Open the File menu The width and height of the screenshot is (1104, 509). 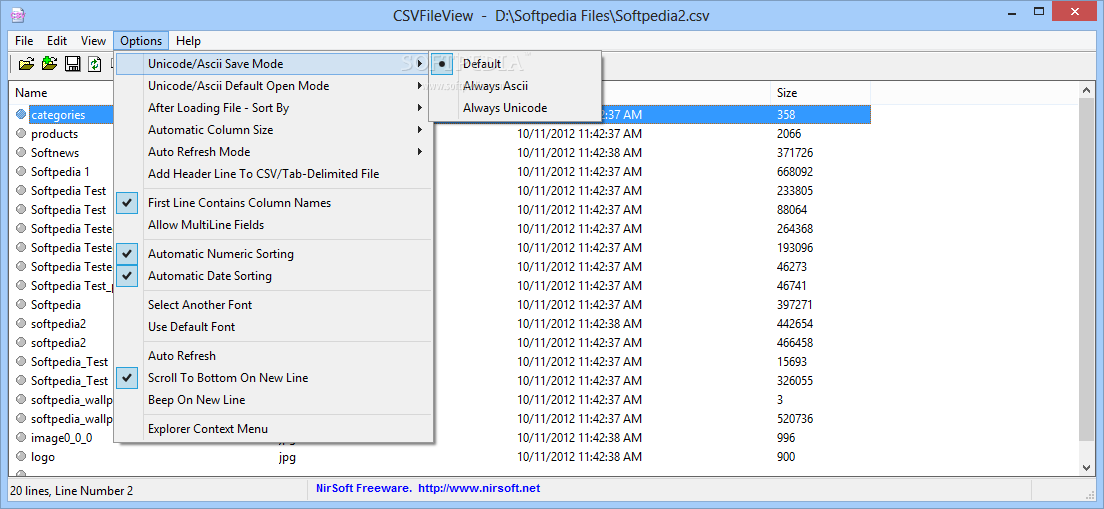click(24, 41)
